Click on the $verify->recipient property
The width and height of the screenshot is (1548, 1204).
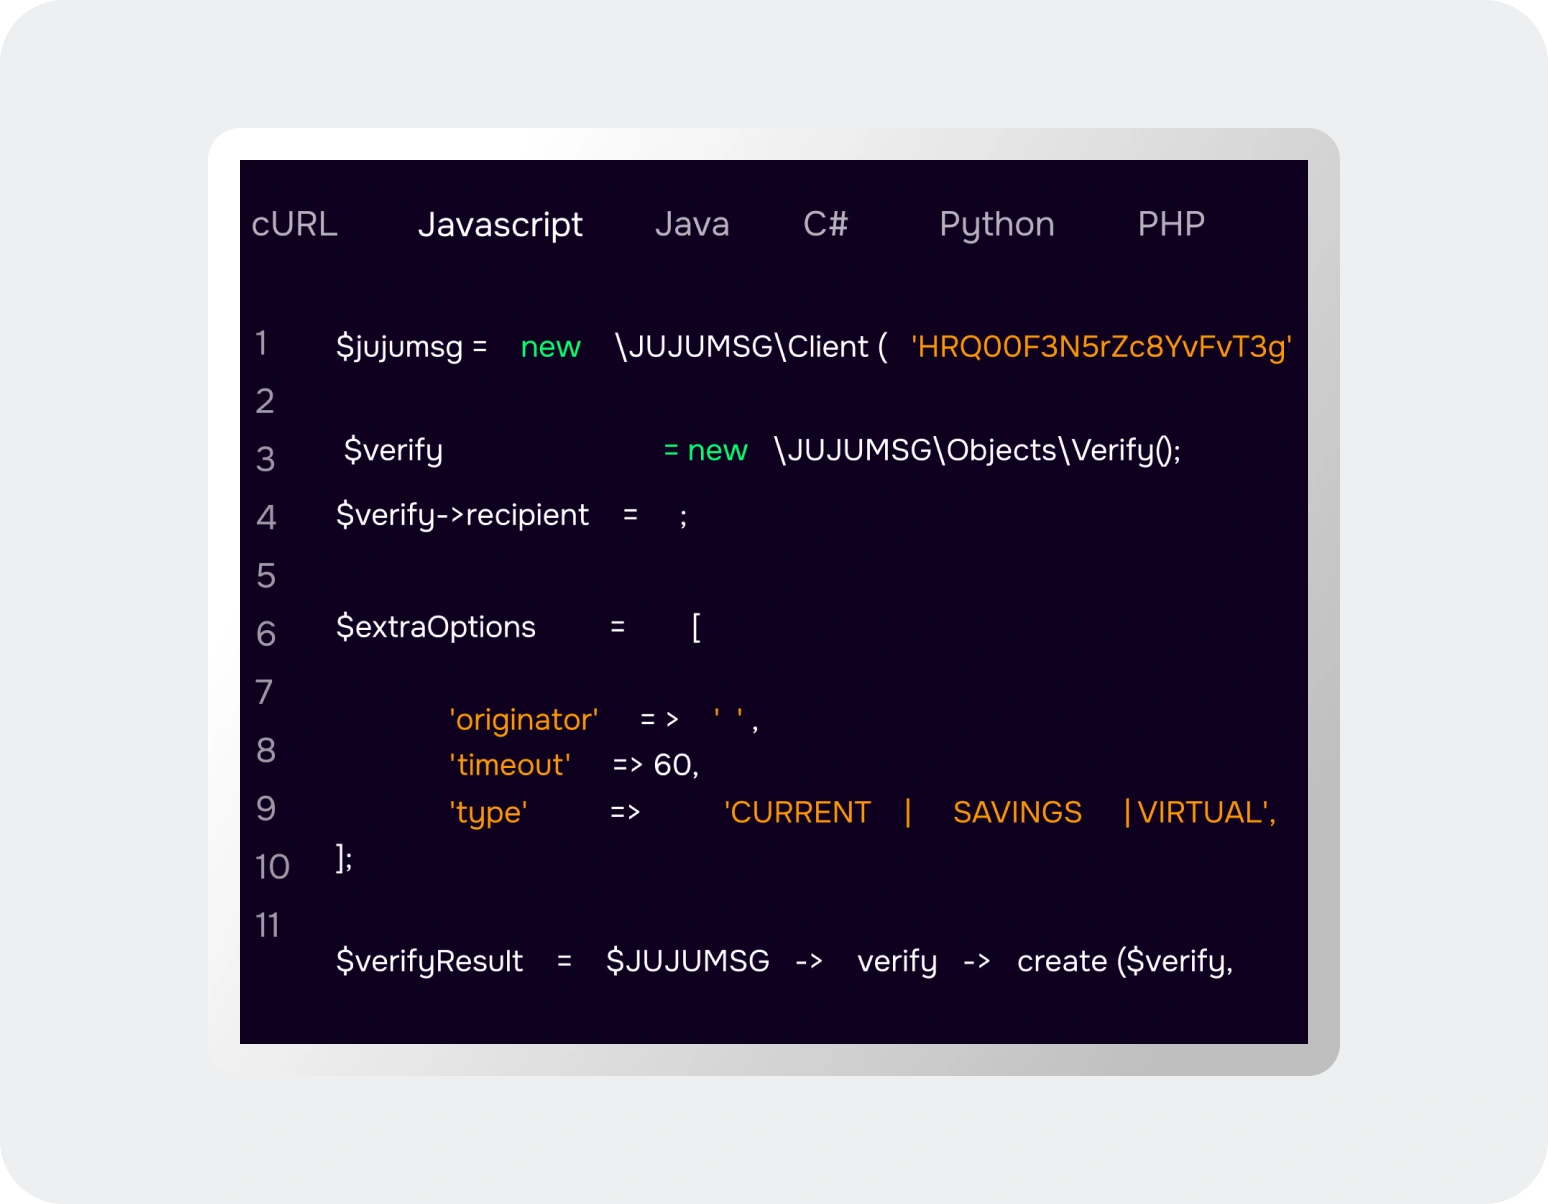pos(462,515)
